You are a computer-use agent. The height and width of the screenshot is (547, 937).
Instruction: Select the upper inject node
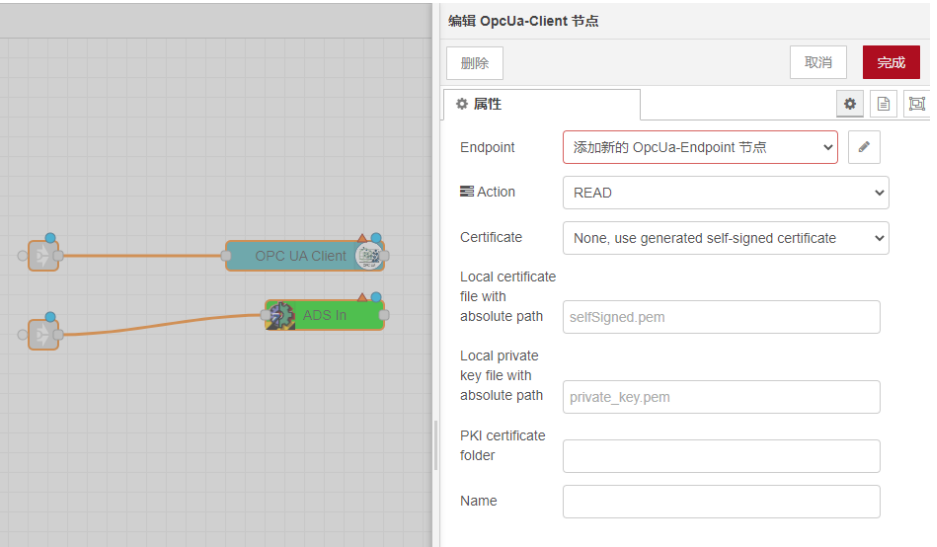pos(44,256)
